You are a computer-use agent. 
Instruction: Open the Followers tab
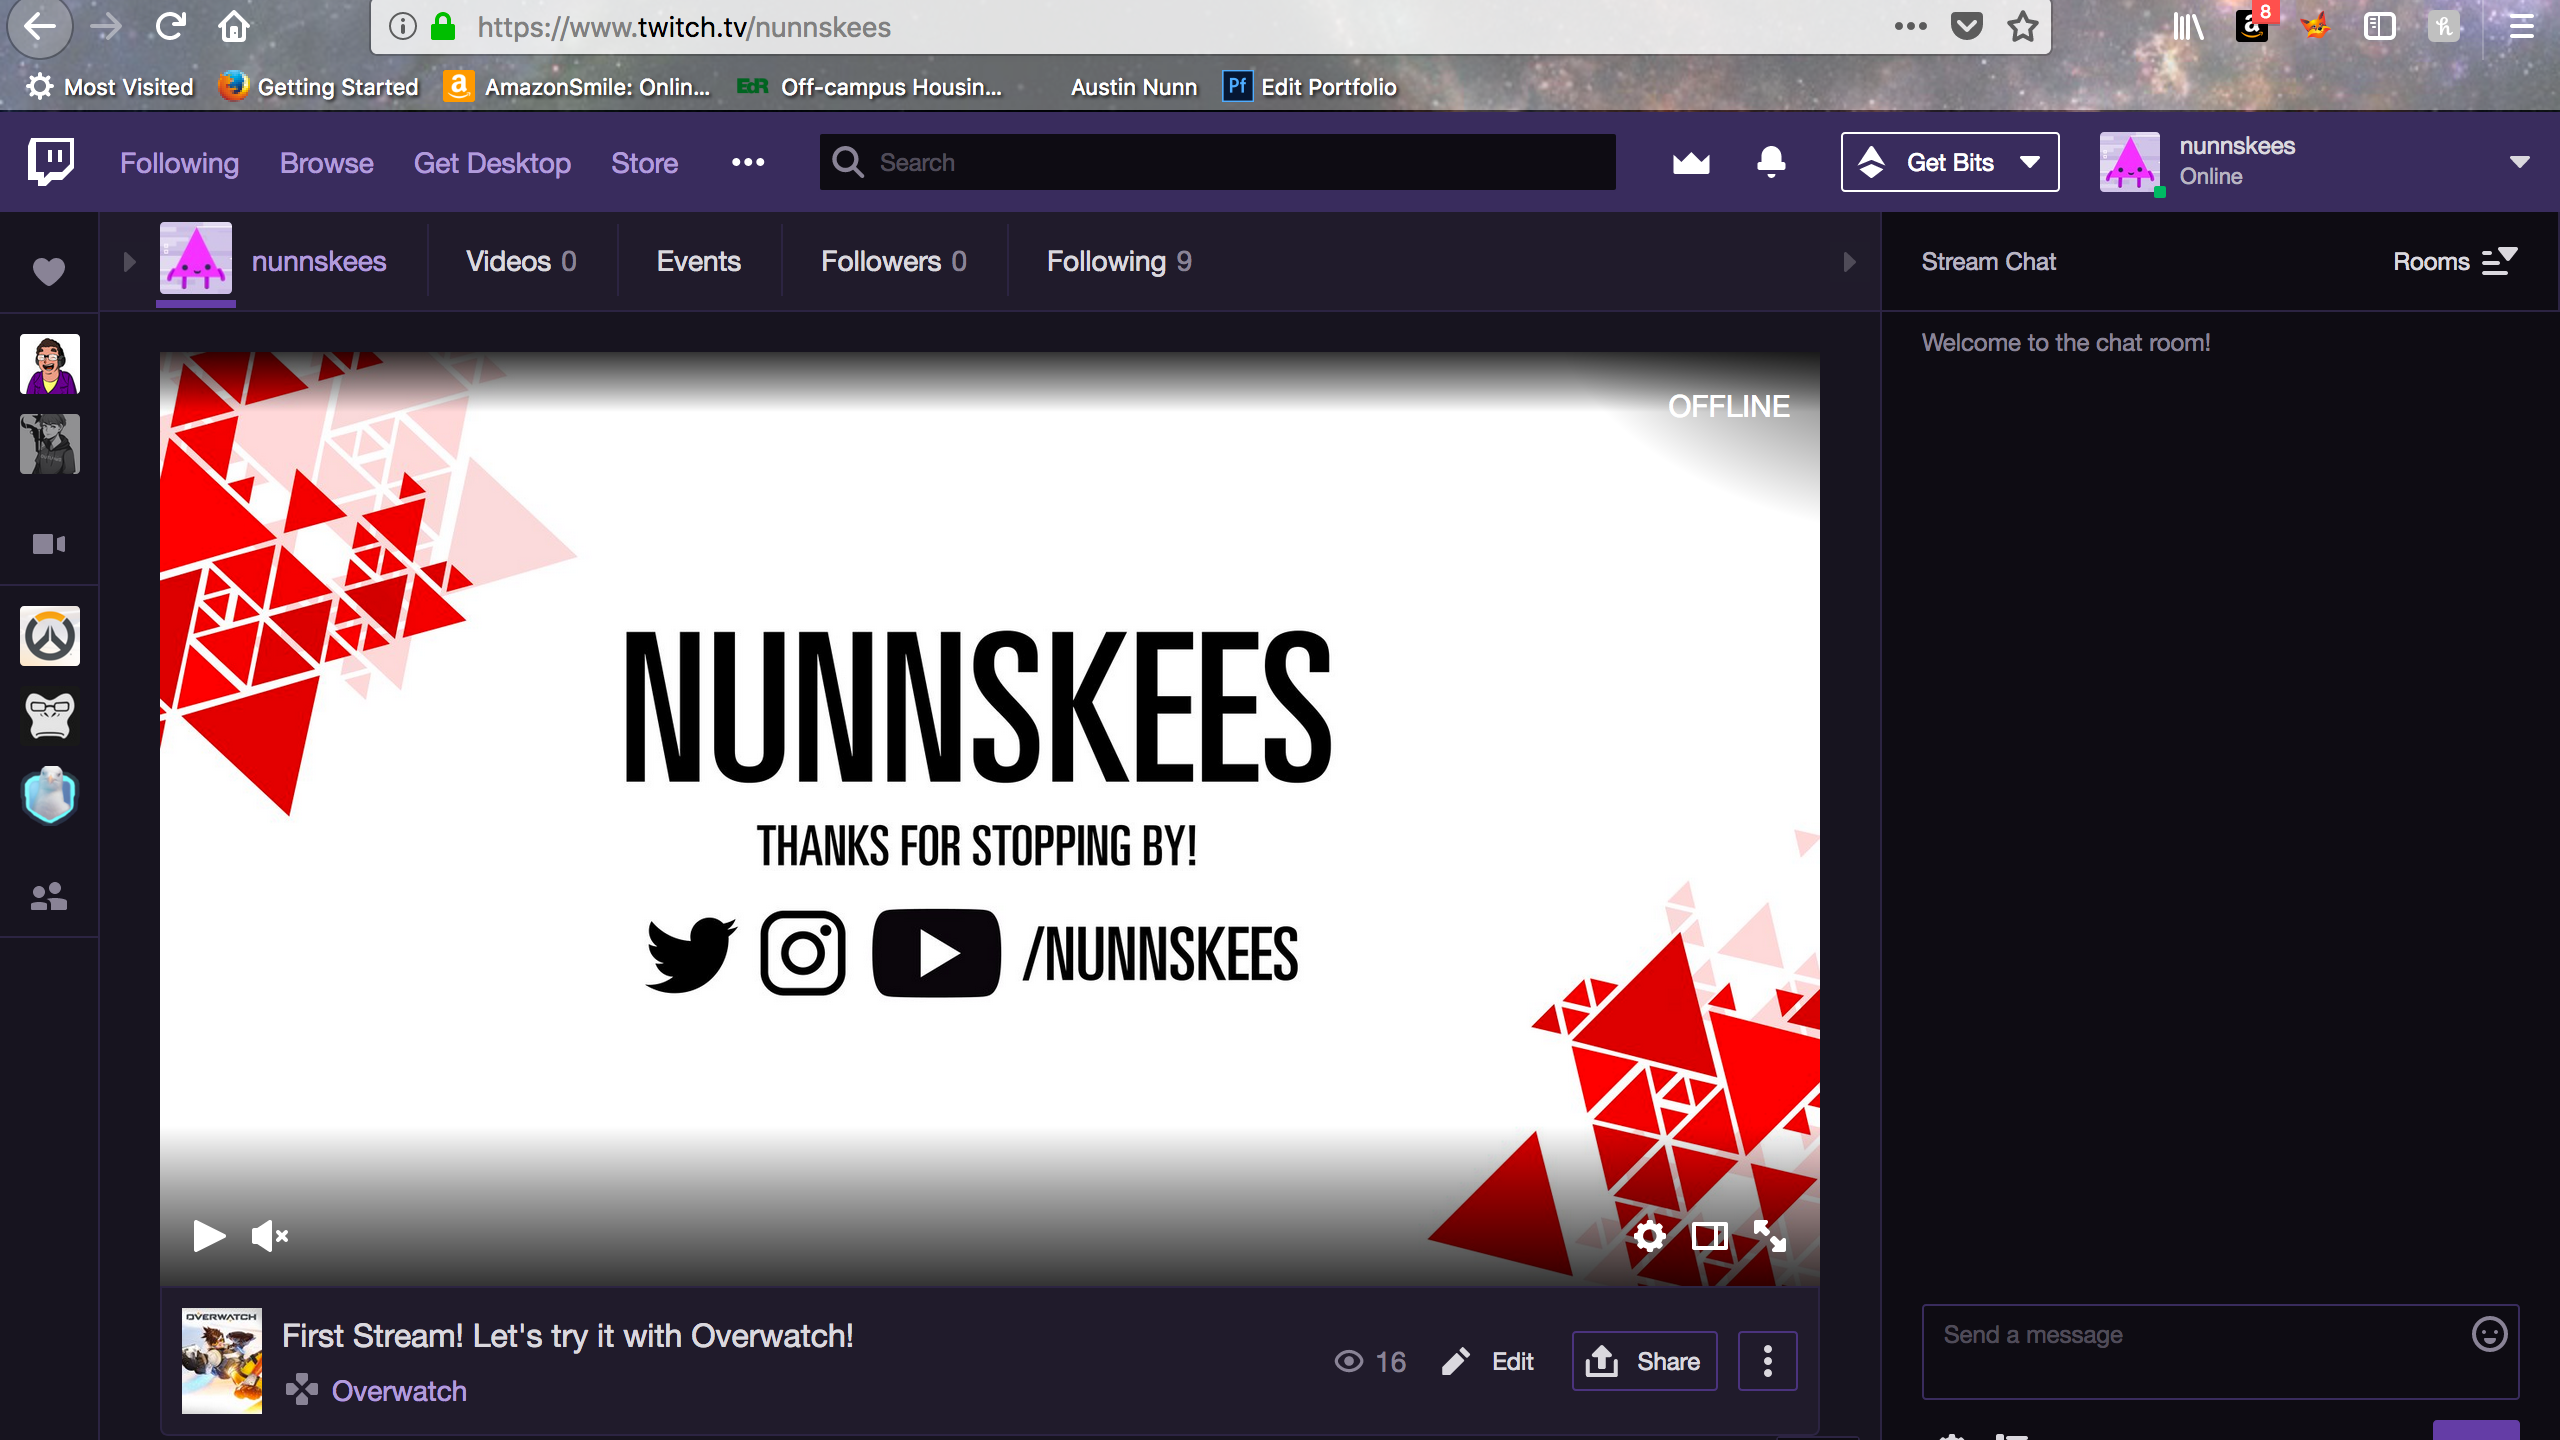click(x=893, y=262)
